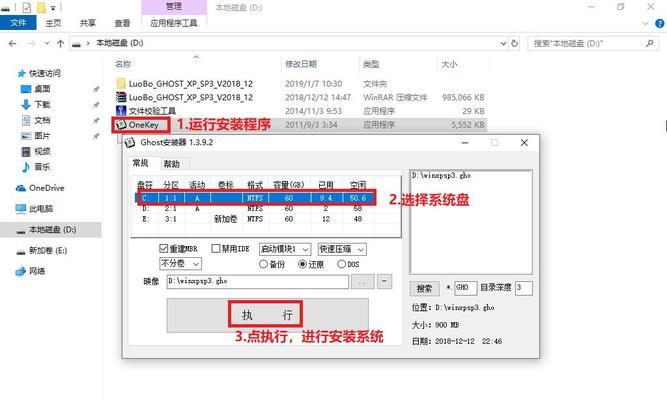Click the browse '..' button
Image resolution: width=667 pixels, height=400 pixels.
pos(363,282)
